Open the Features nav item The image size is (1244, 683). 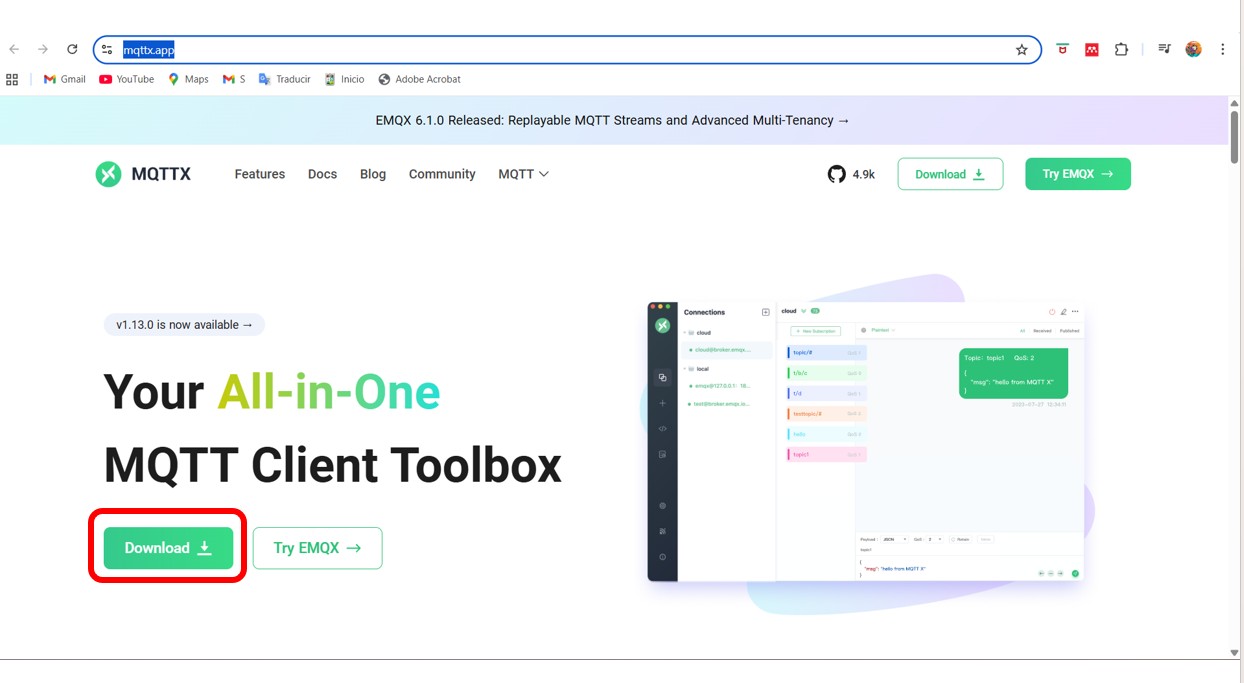point(260,174)
